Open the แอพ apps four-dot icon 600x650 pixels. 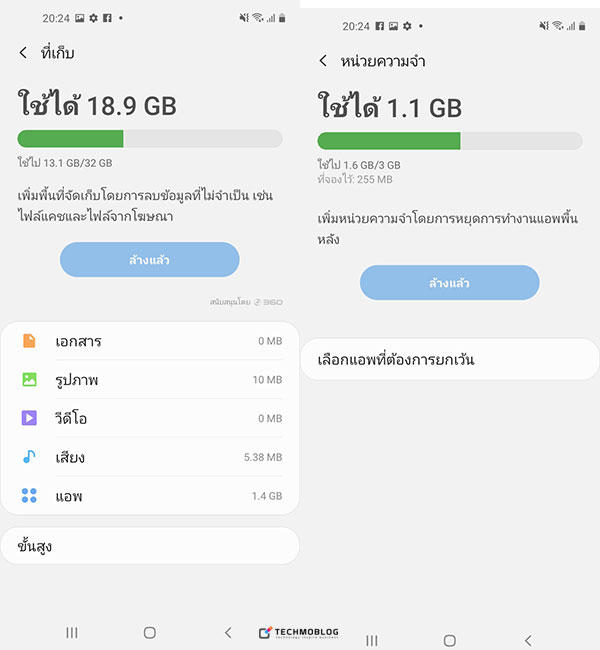29,495
